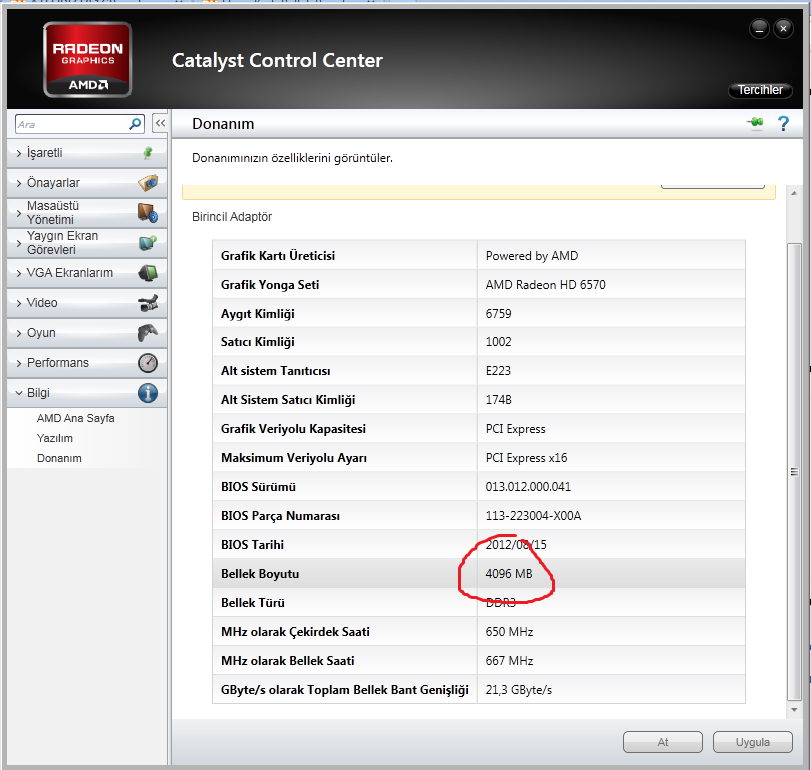
Task: Select the Alt sistem Tanıtıcısı value E223
Action: coord(498,371)
